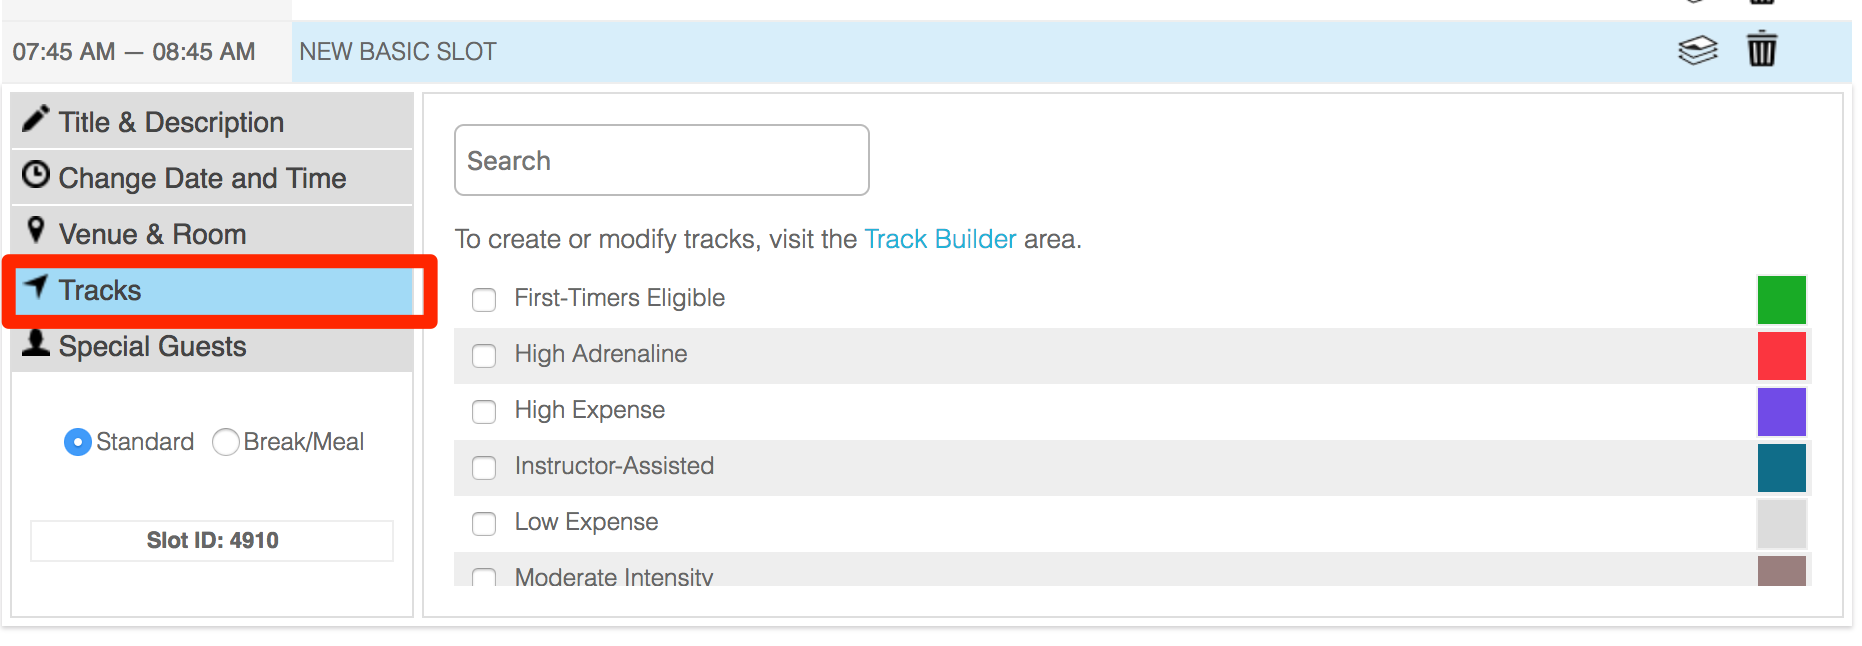Click the person icon beside Special Guests
The height and width of the screenshot is (646, 1862).
pos(36,343)
